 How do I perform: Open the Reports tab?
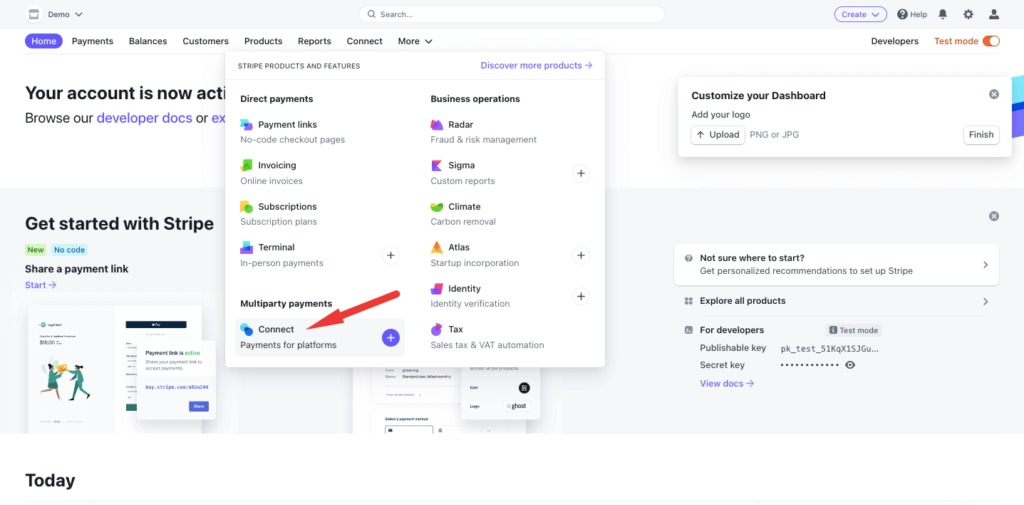pos(314,41)
